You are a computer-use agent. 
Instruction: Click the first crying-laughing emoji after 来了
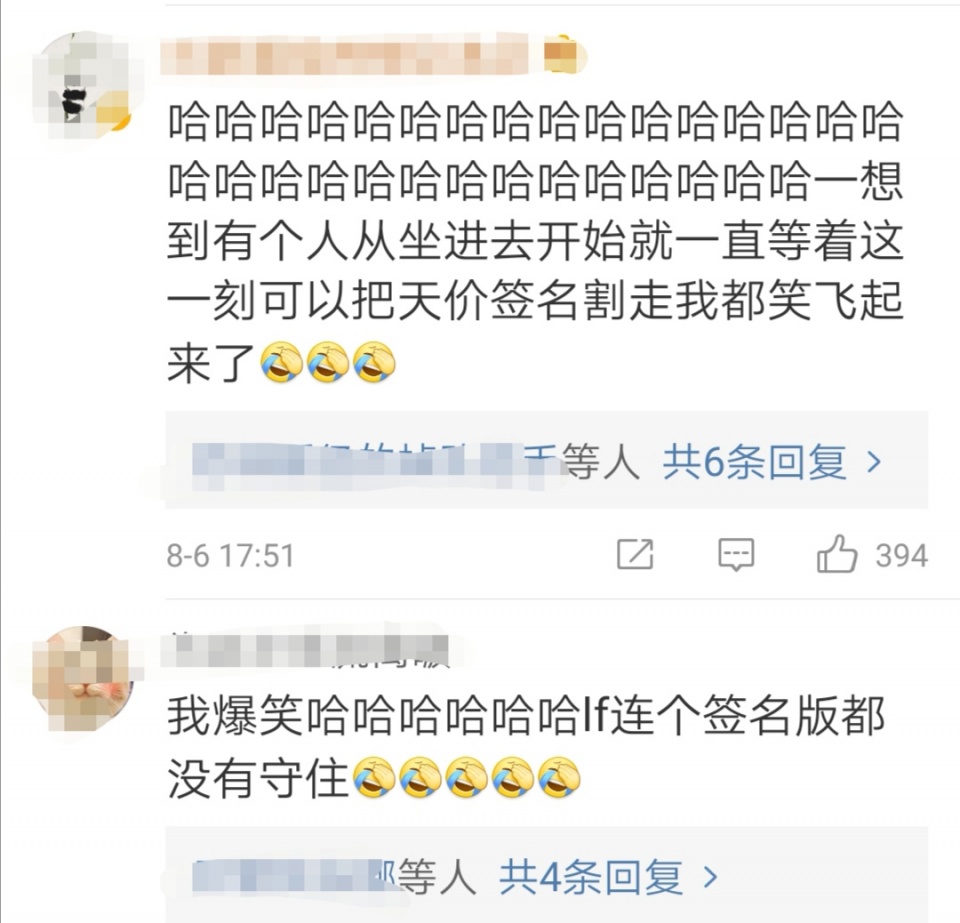coord(281,363)
